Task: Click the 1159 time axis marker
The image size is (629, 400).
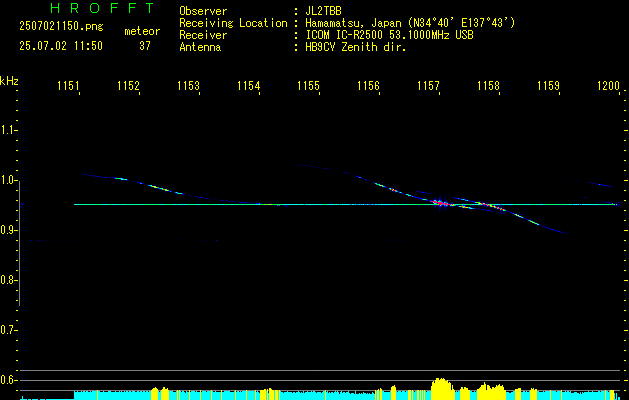Action: pos(548,86)
